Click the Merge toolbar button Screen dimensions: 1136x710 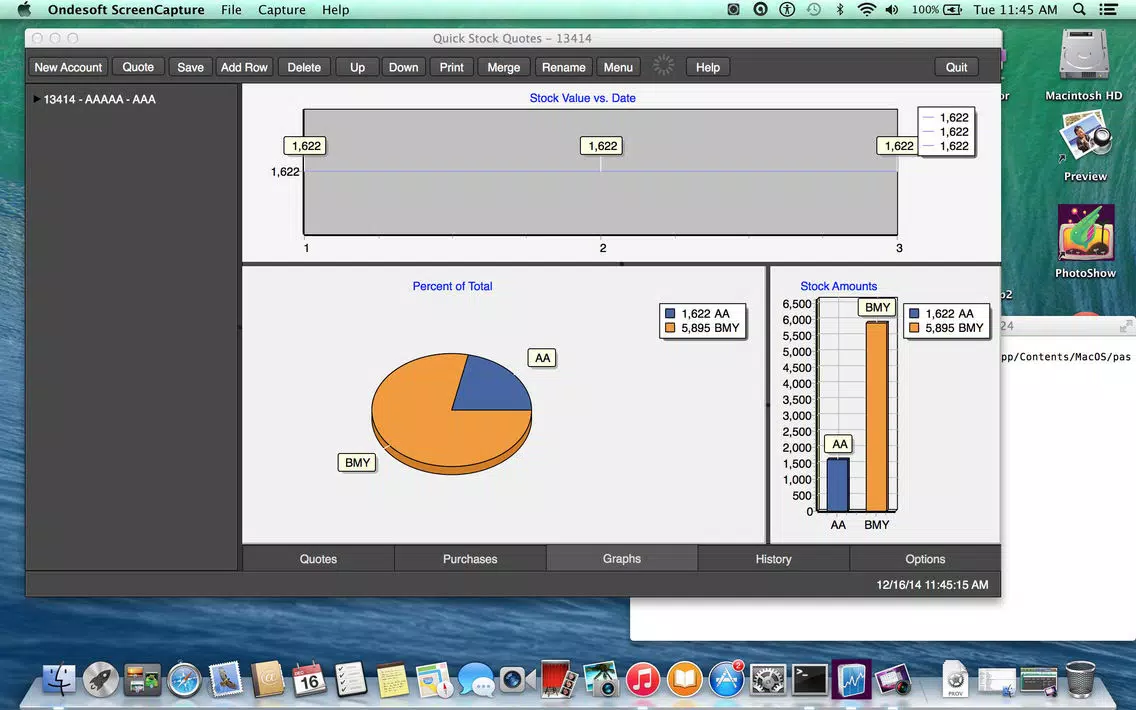click(504, 67)
